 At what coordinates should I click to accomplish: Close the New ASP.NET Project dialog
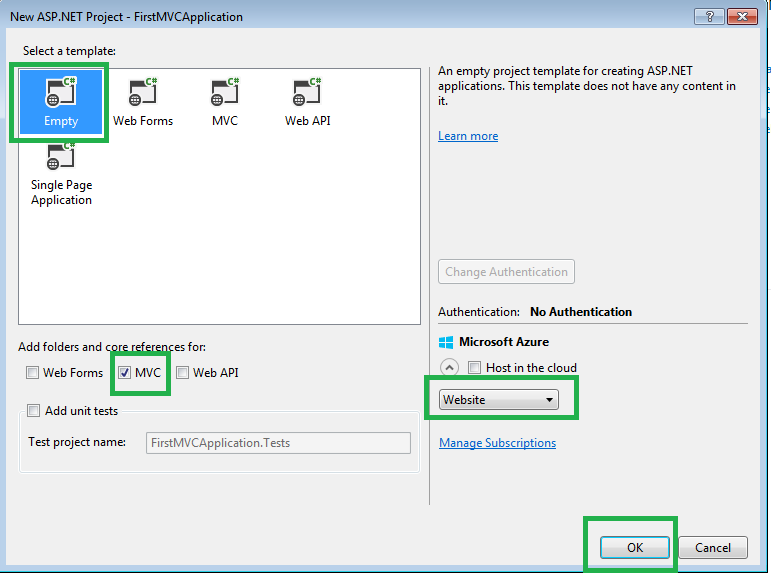pos(741,17)
